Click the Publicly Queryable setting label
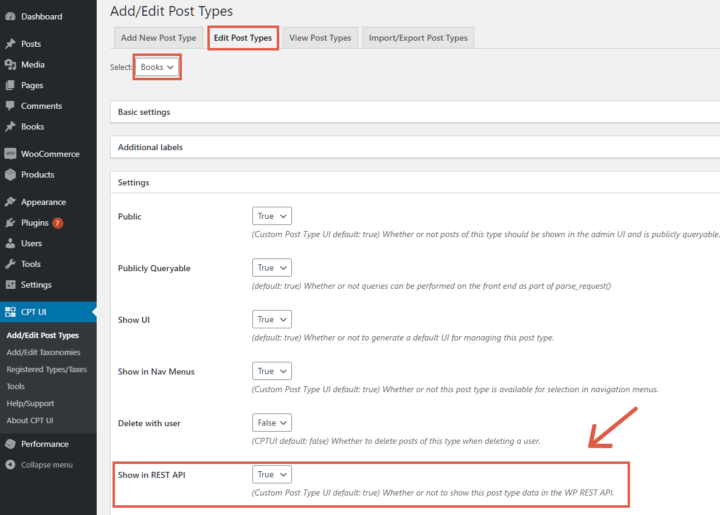Image resolution: width=720 pixels, height=515 pixels. (154, 269)
